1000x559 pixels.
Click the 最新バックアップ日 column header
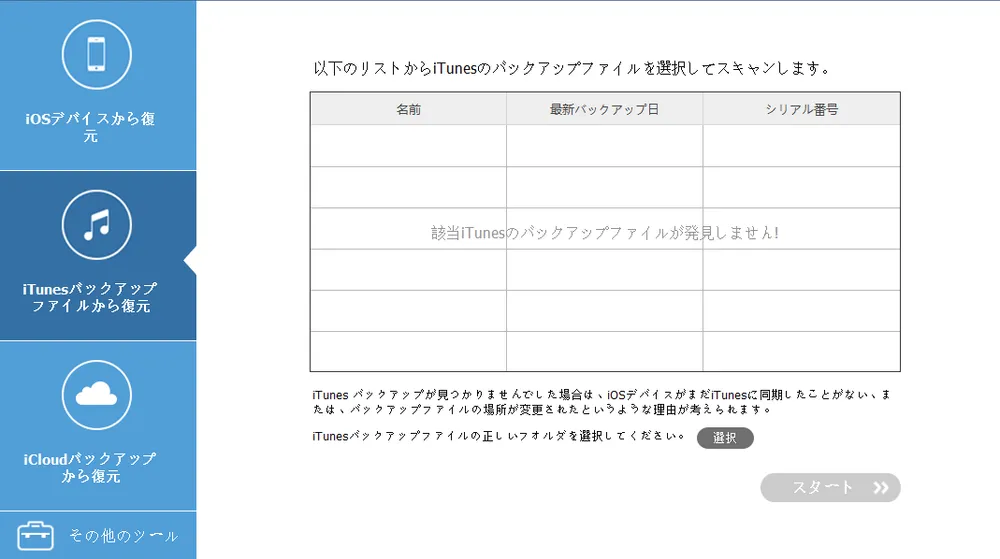[605, 109]
